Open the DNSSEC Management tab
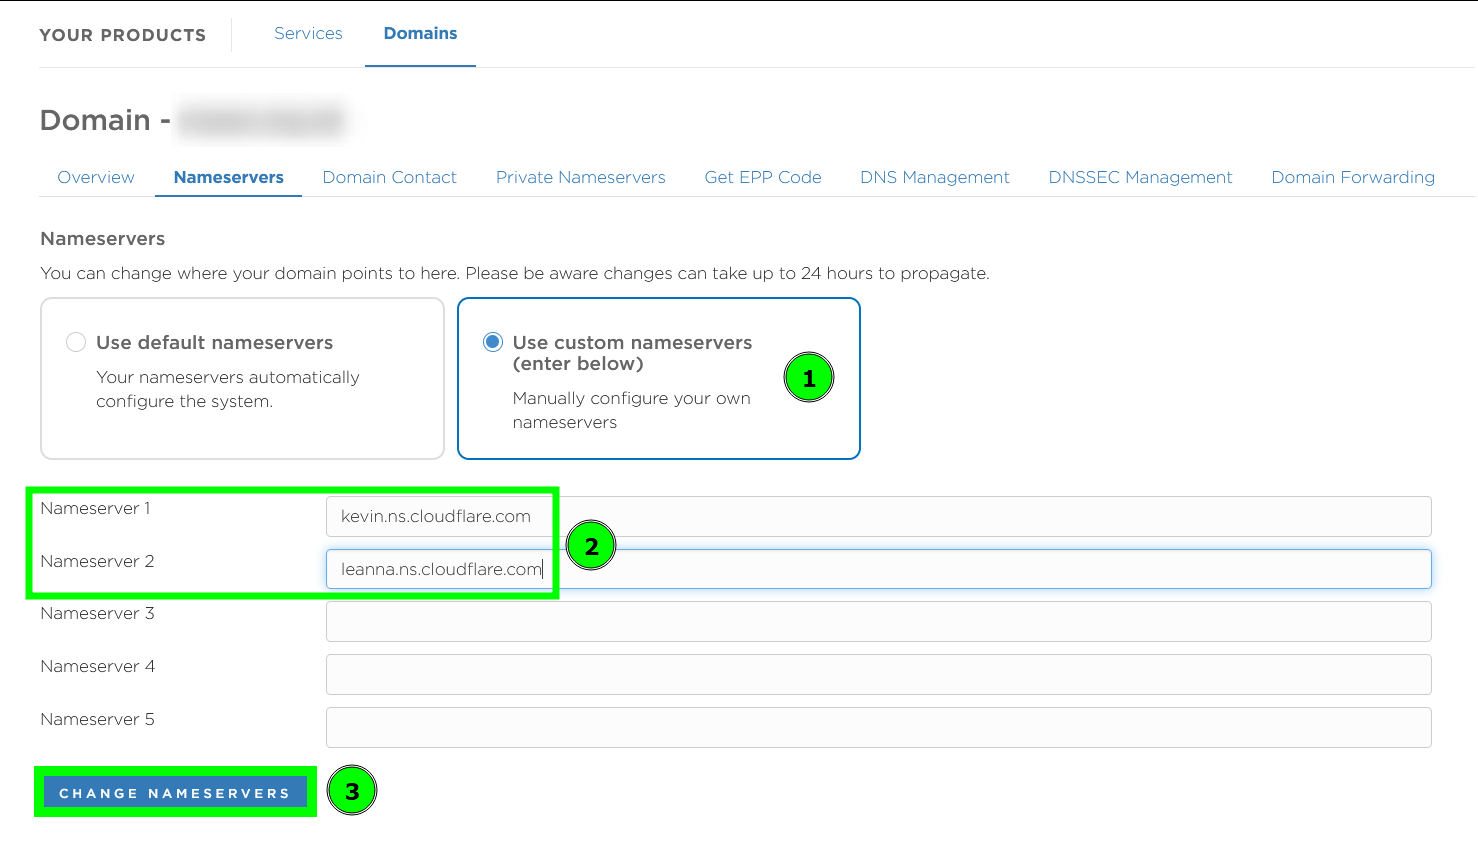1478x856 pixels. coord(1140,177)
